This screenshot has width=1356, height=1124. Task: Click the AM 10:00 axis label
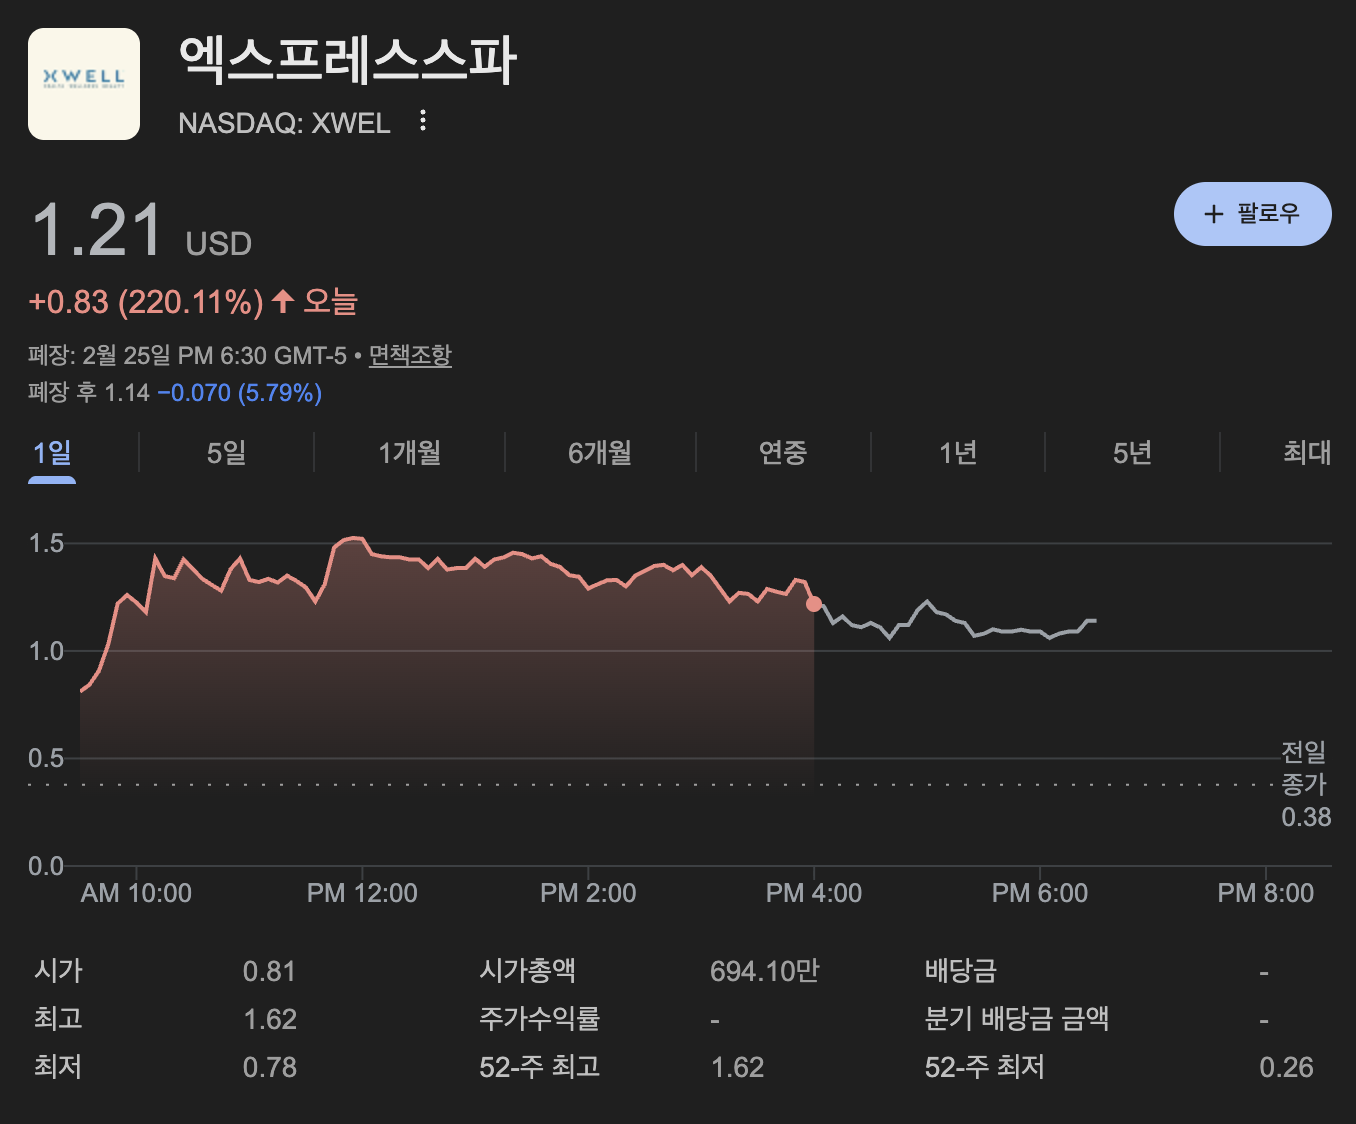(x=136, y=893)
